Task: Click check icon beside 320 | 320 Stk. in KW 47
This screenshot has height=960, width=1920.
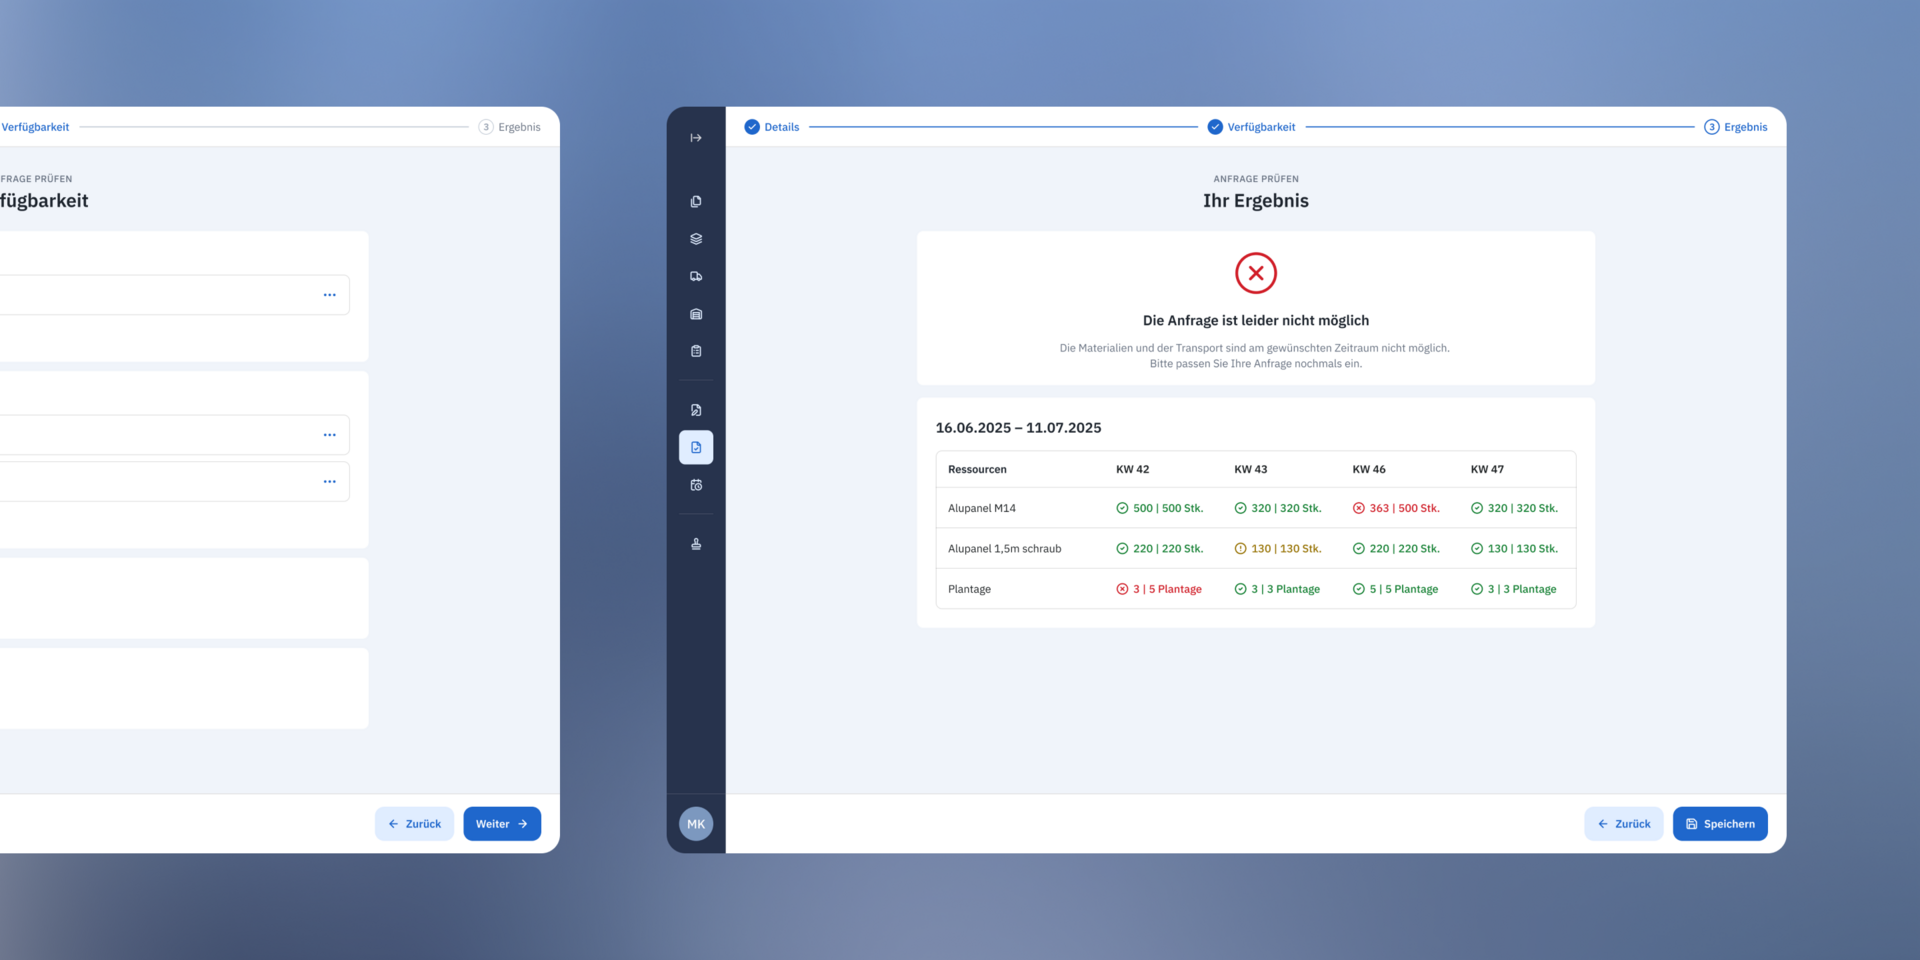Action: tap(1477, 508)
